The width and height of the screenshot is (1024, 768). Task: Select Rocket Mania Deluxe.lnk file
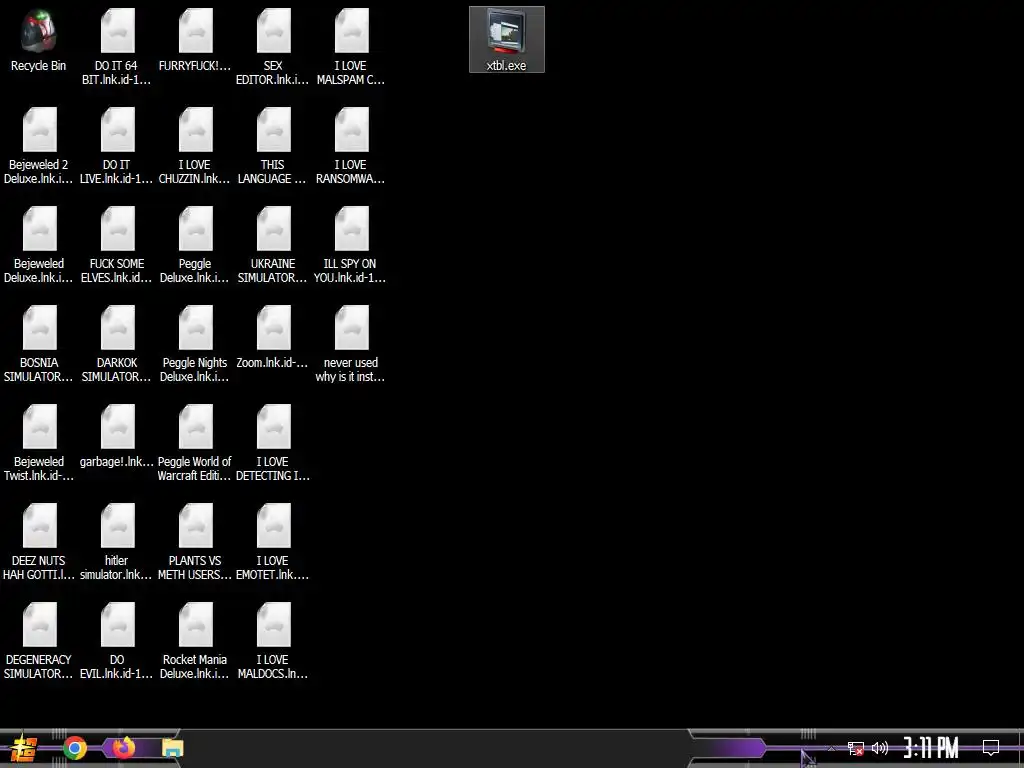pyautogui.click(x=195, y=642)
